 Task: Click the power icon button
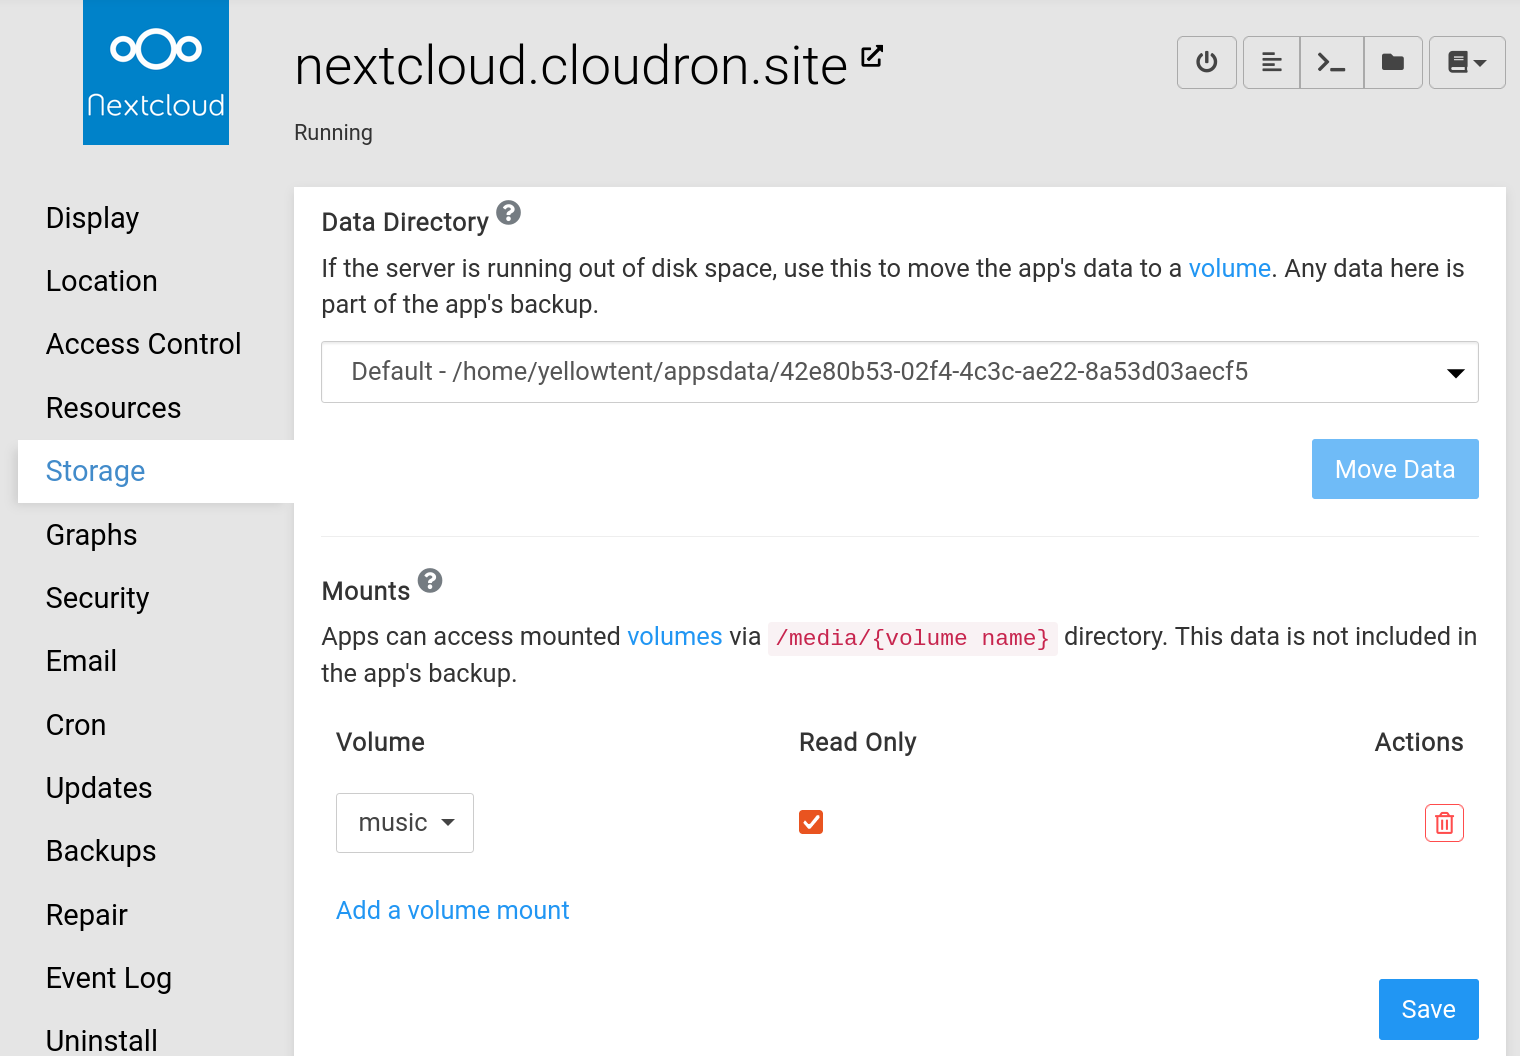point(1206,62)
